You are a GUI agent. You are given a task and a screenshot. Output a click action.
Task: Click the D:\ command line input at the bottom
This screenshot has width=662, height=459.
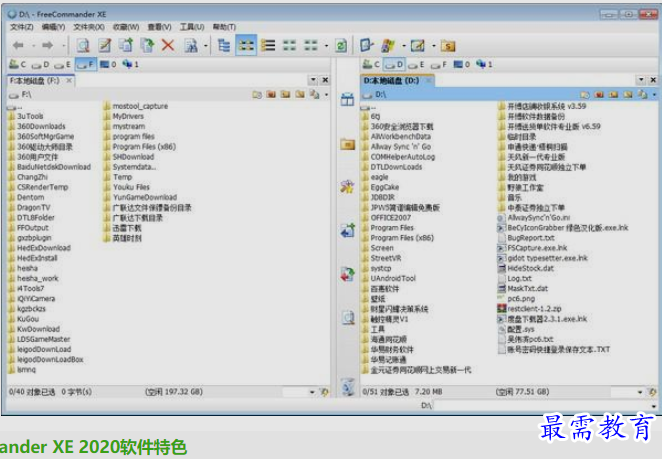point(543,406)
